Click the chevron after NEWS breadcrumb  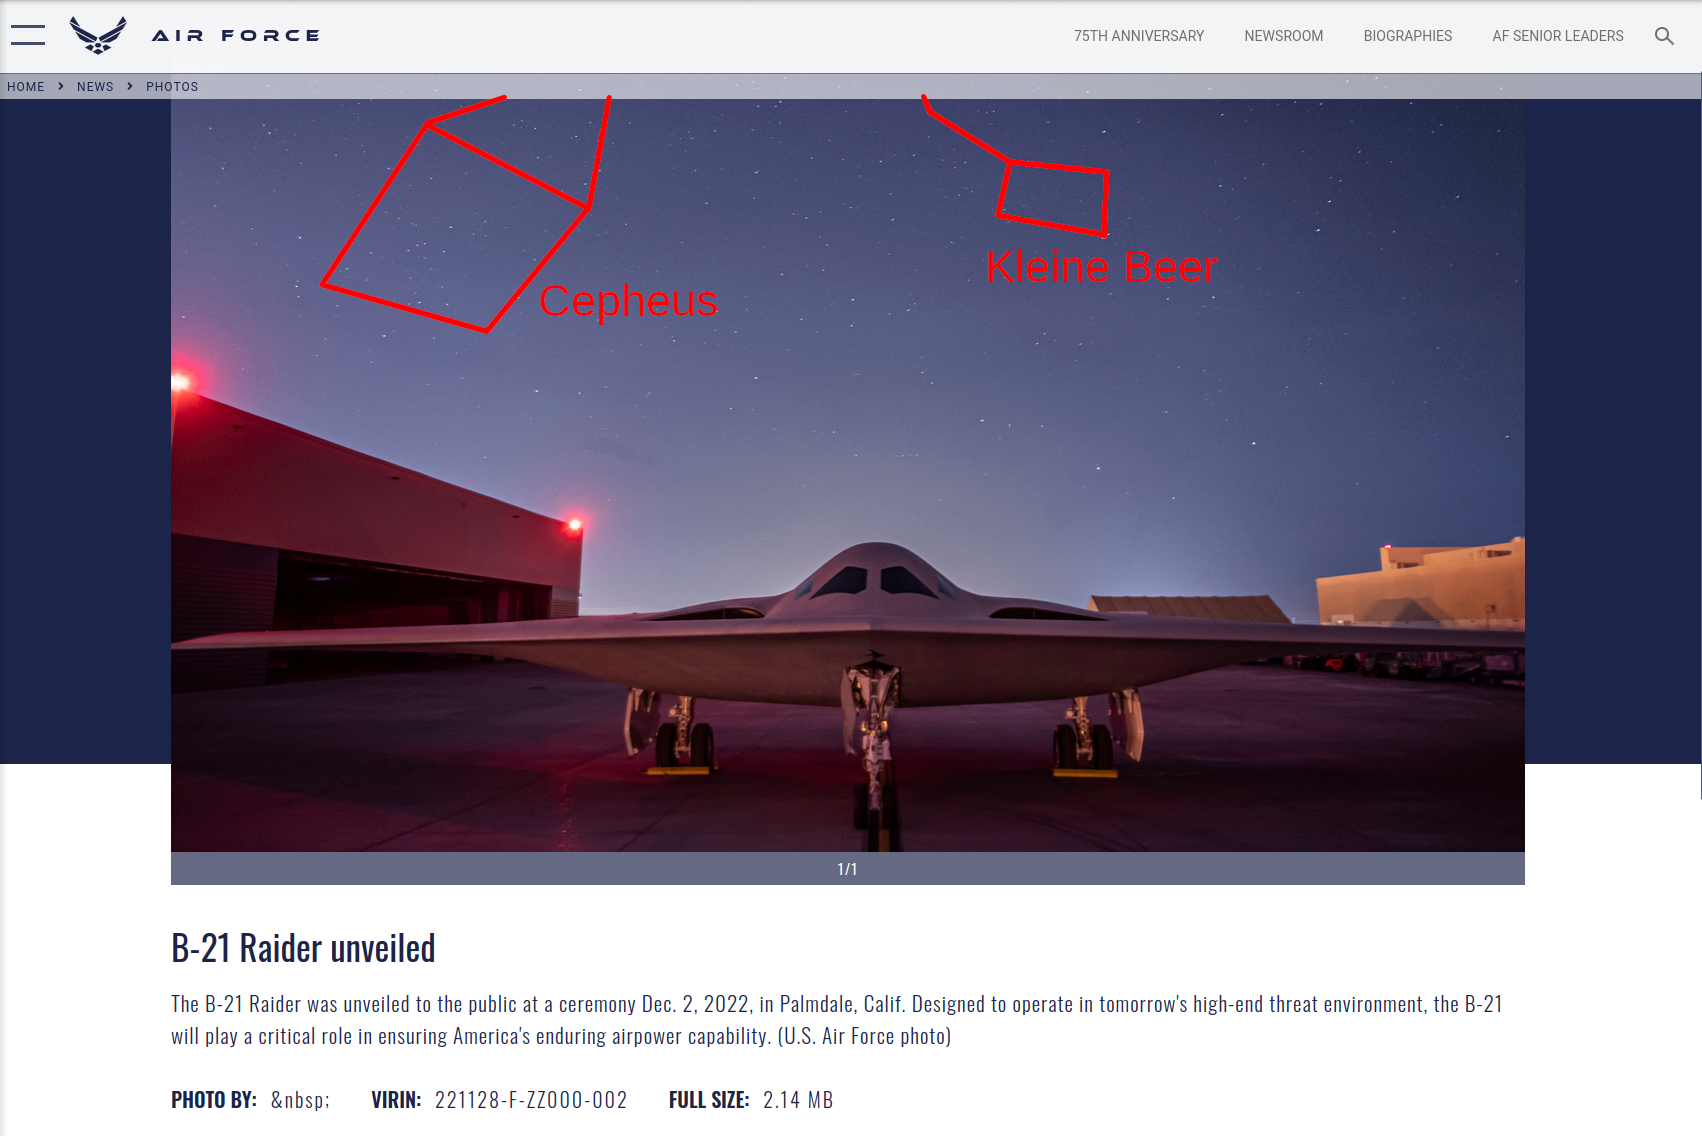click(x=130, y=86)
